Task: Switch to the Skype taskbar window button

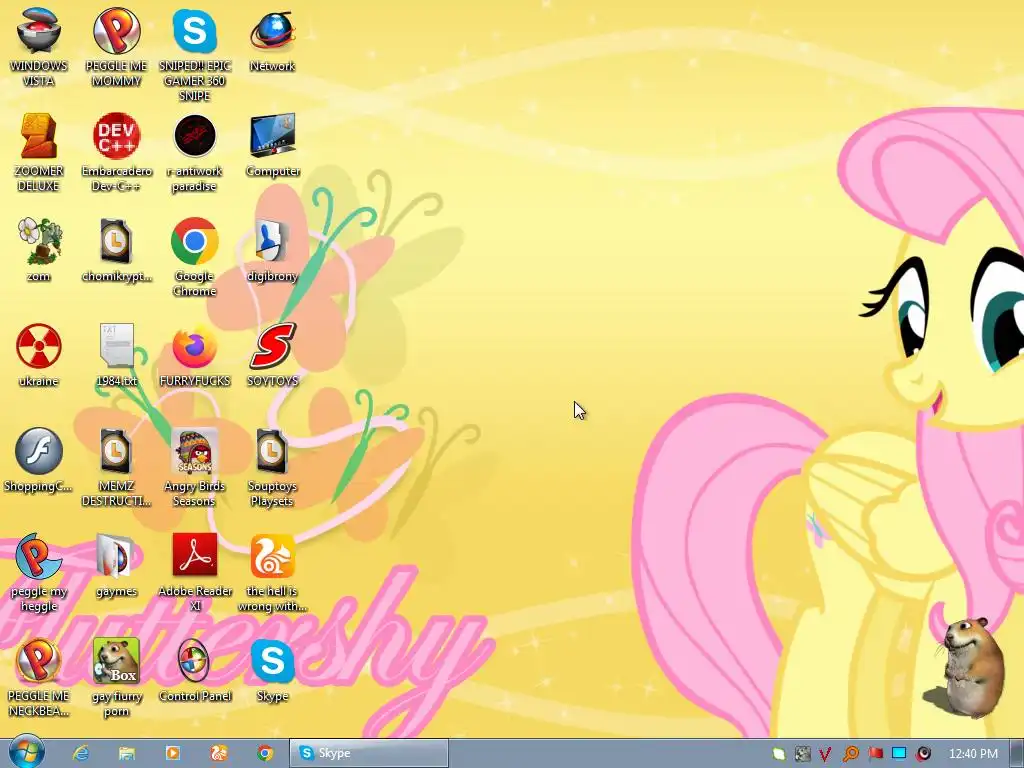Action: [x=369, y=753]
